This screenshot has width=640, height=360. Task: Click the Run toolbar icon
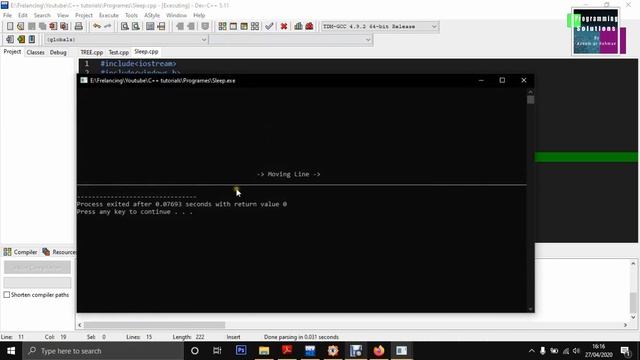pyautogui.click(x=233, y=26)
